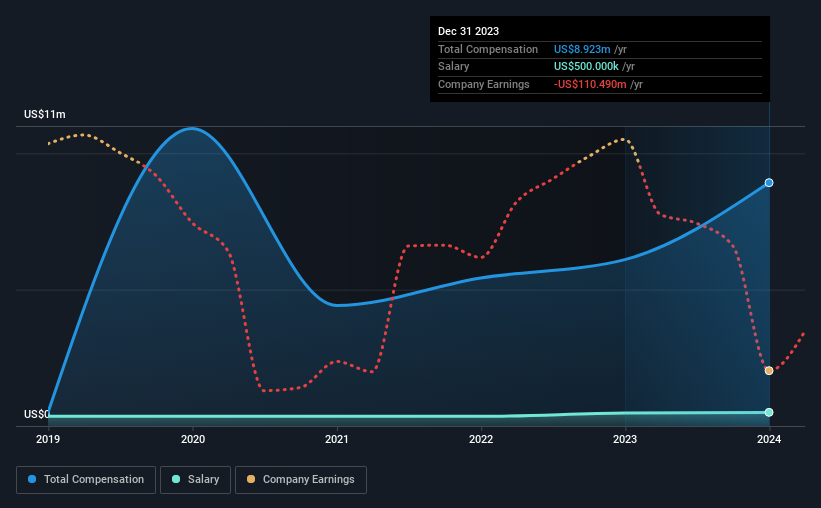The height and width of the screenshot is (508, 821).
Task: Click the US$0 y-axis label
Action: 37,414
